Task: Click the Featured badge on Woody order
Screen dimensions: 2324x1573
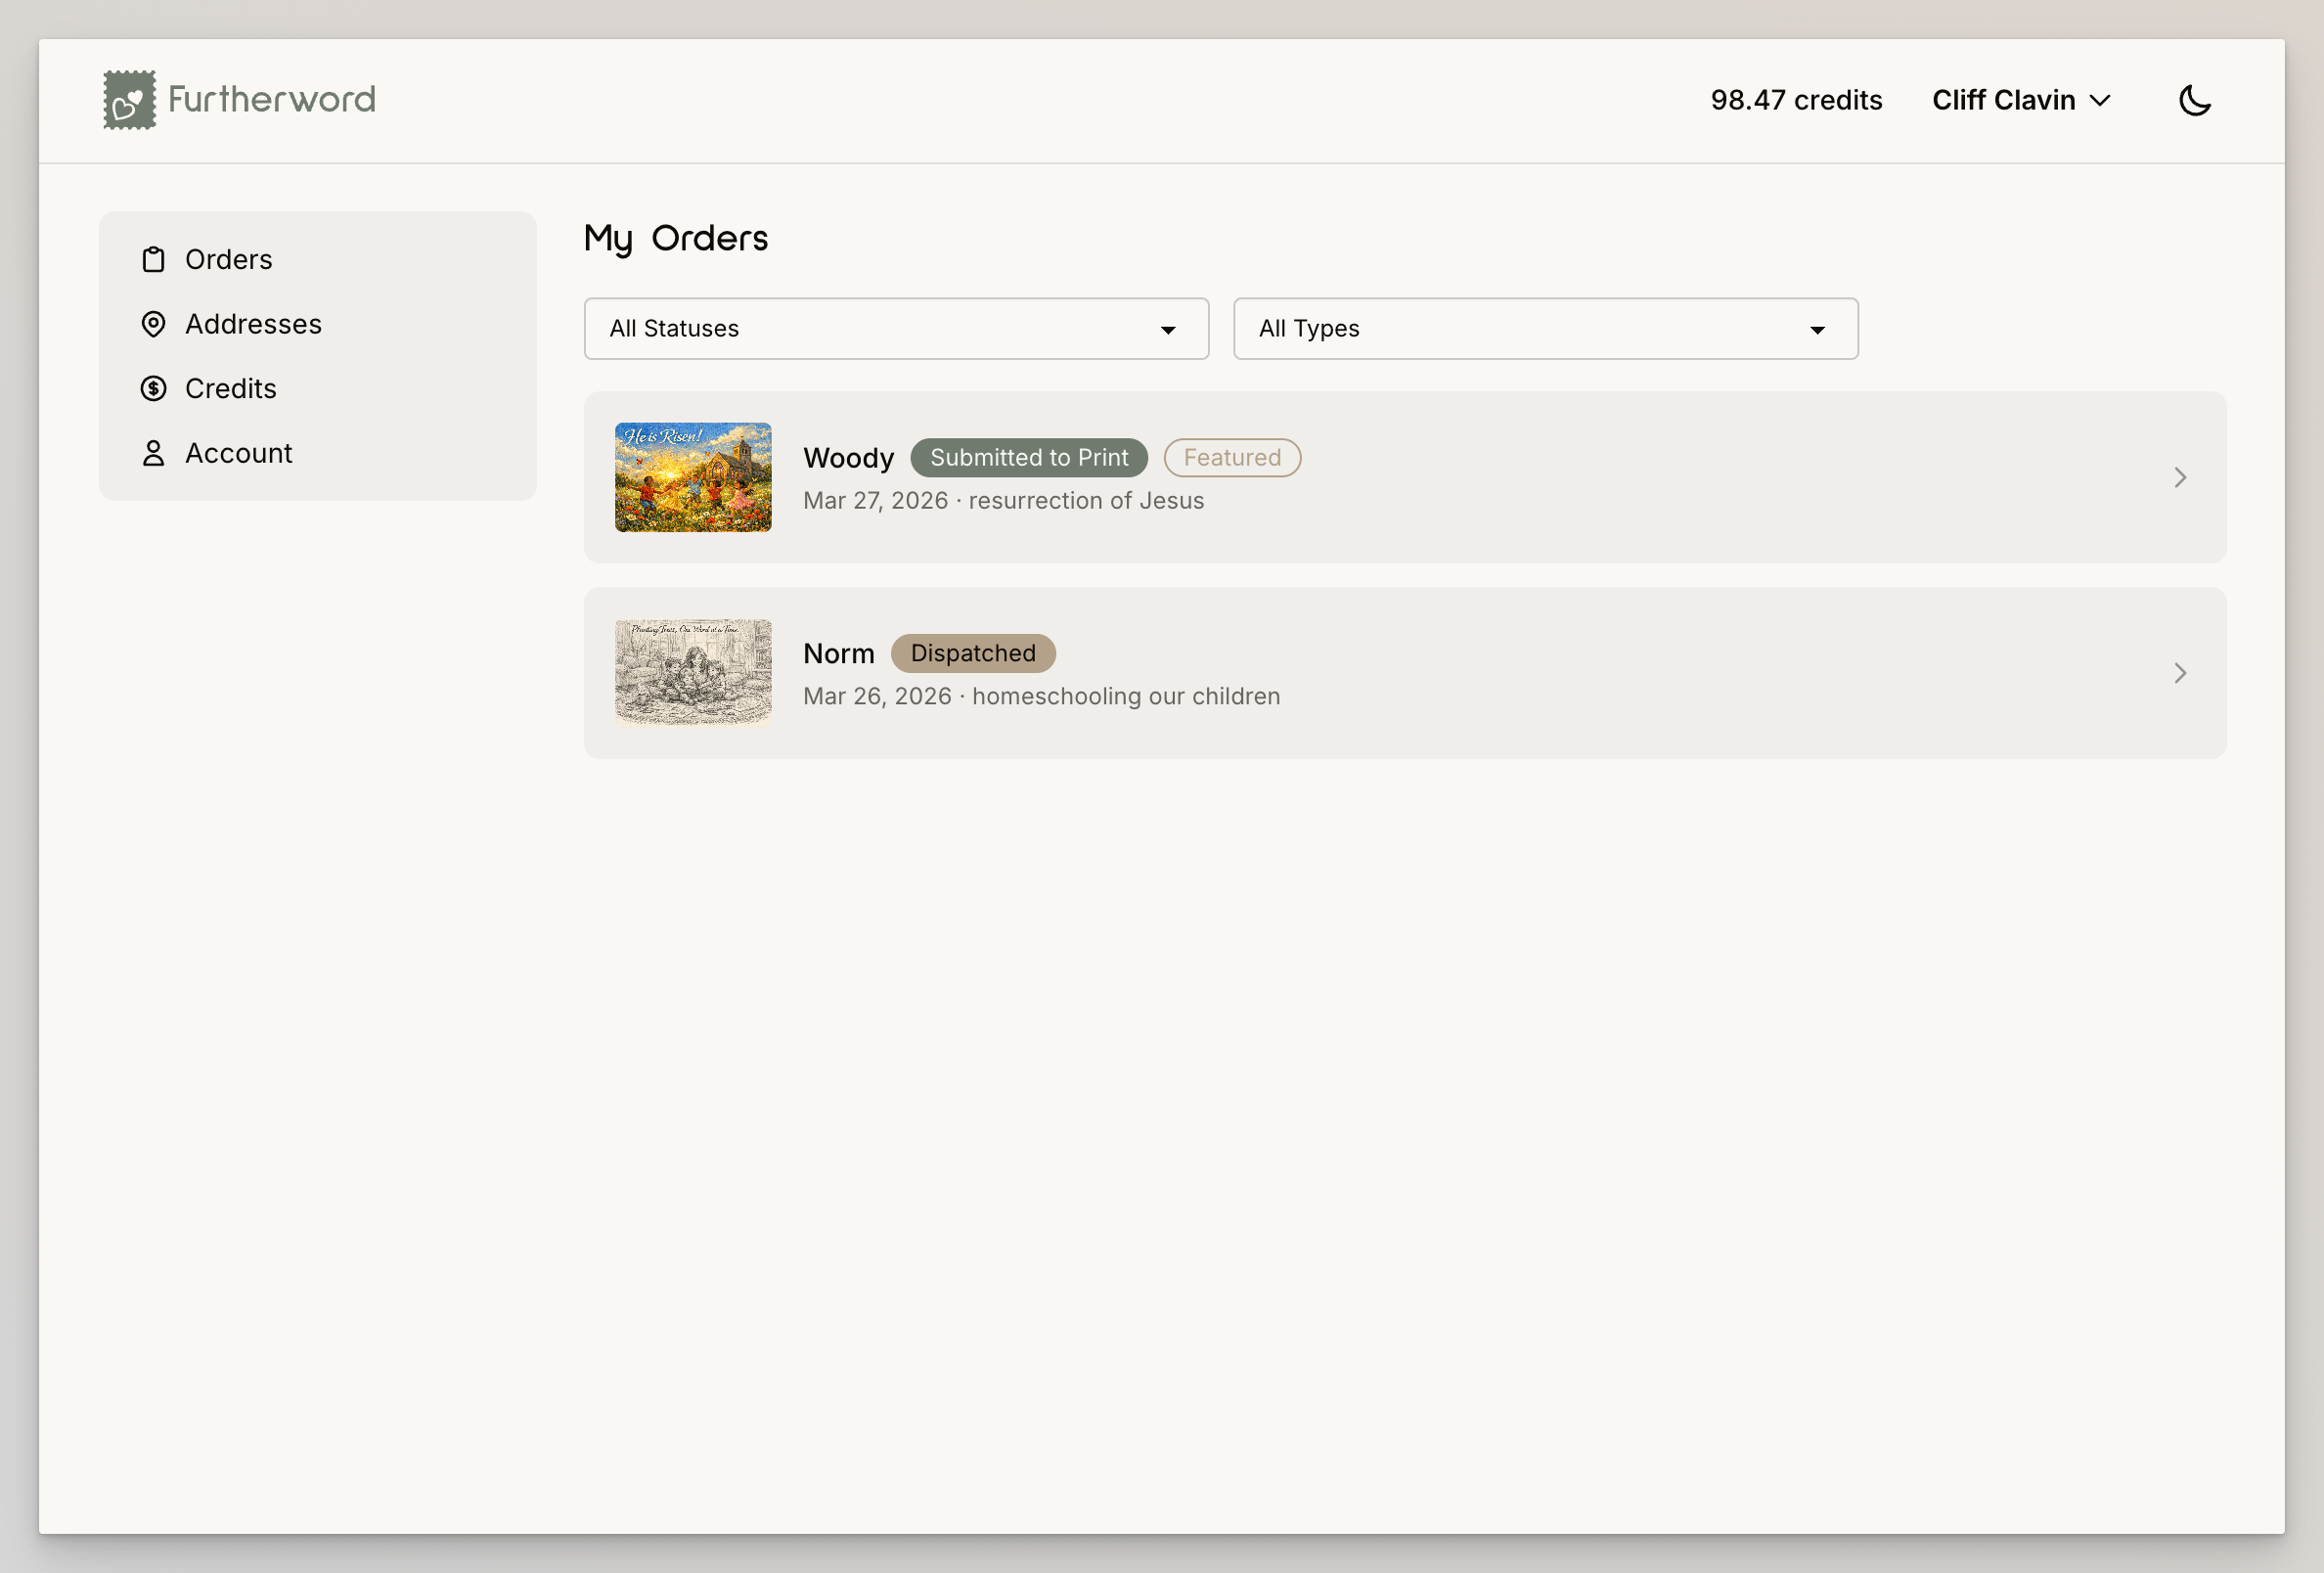Action: tap(1231, 458)
